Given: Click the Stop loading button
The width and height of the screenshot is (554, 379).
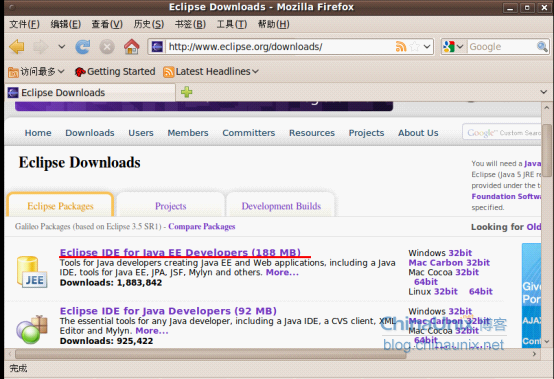Looking at the screenshot, I should (107, 47).
